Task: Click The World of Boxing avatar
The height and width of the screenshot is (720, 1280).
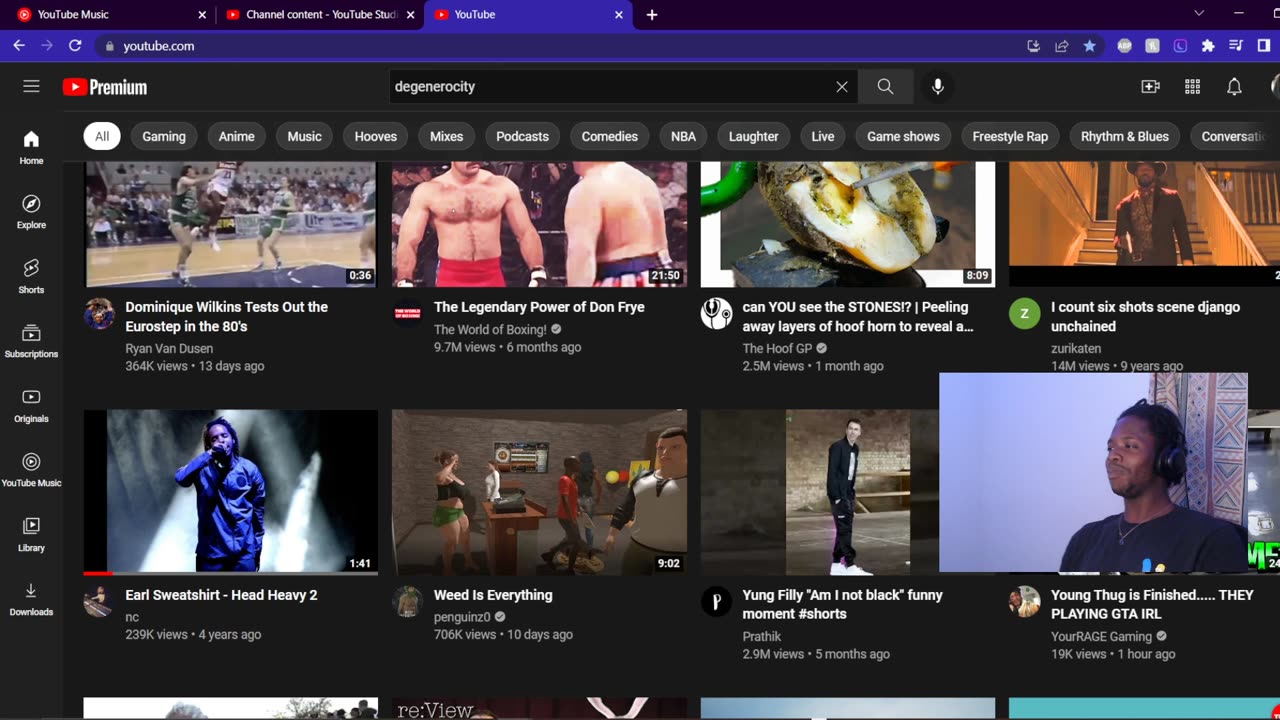Action: pyautogui.click(x=408, y=314)
